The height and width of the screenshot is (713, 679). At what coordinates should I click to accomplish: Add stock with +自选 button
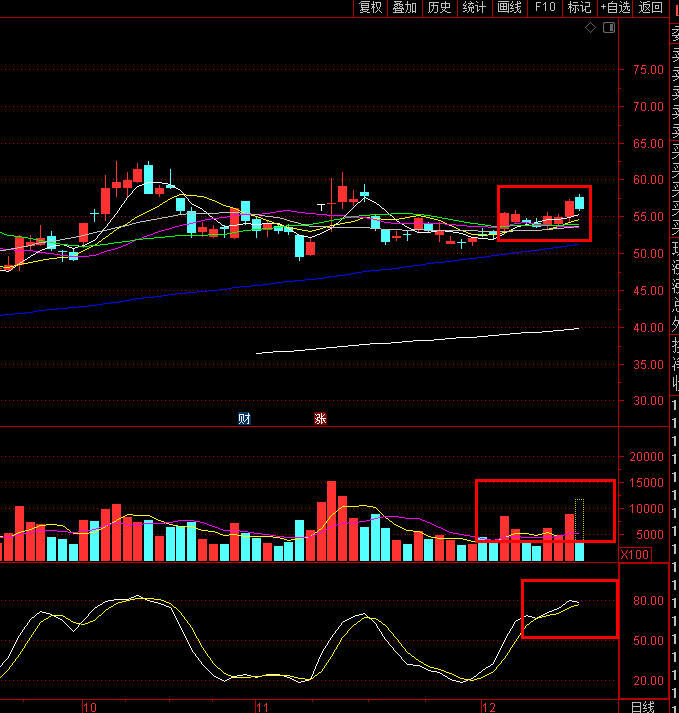615,8
